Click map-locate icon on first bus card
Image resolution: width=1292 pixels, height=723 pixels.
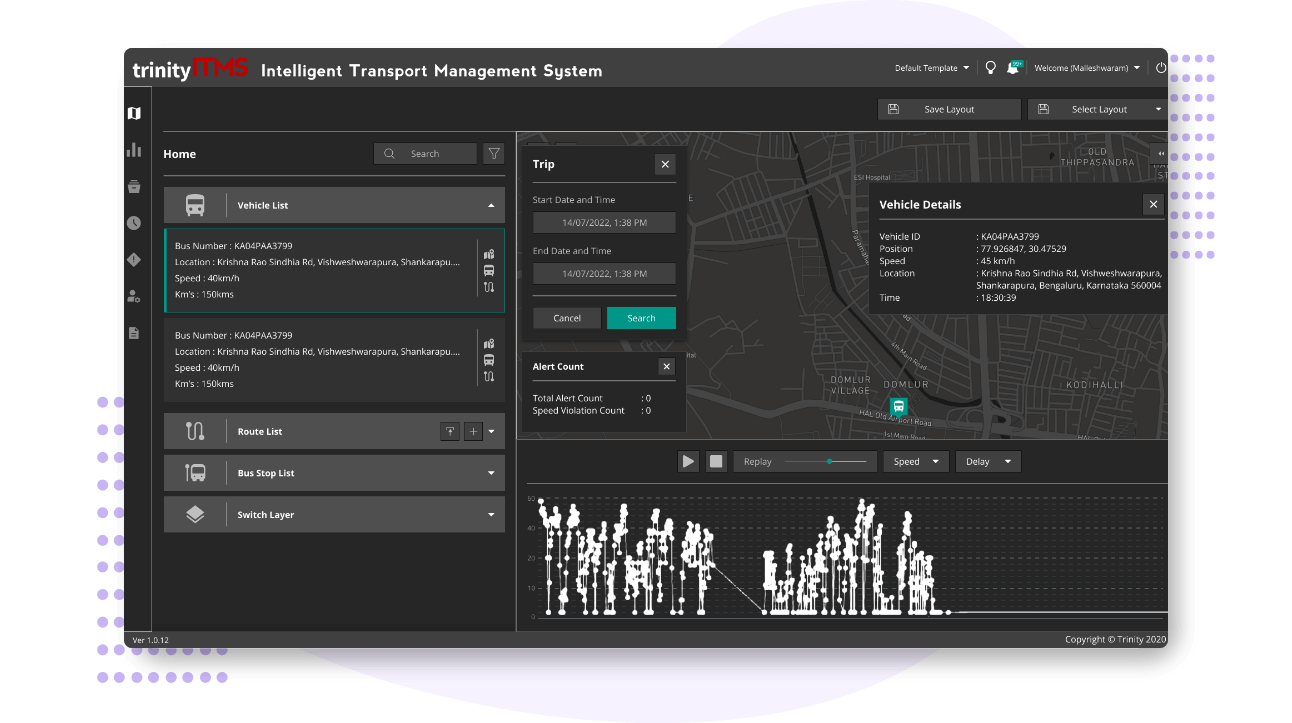click(489, 254)
